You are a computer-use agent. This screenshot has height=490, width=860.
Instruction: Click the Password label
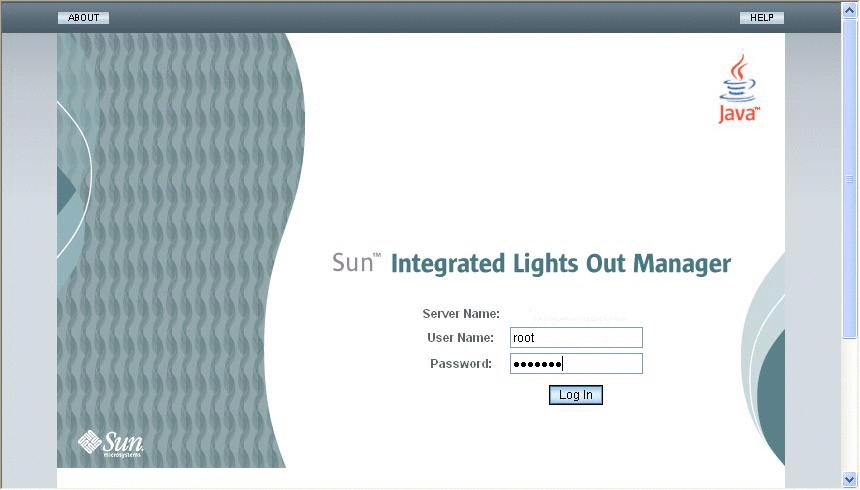[x=461, y=363]
